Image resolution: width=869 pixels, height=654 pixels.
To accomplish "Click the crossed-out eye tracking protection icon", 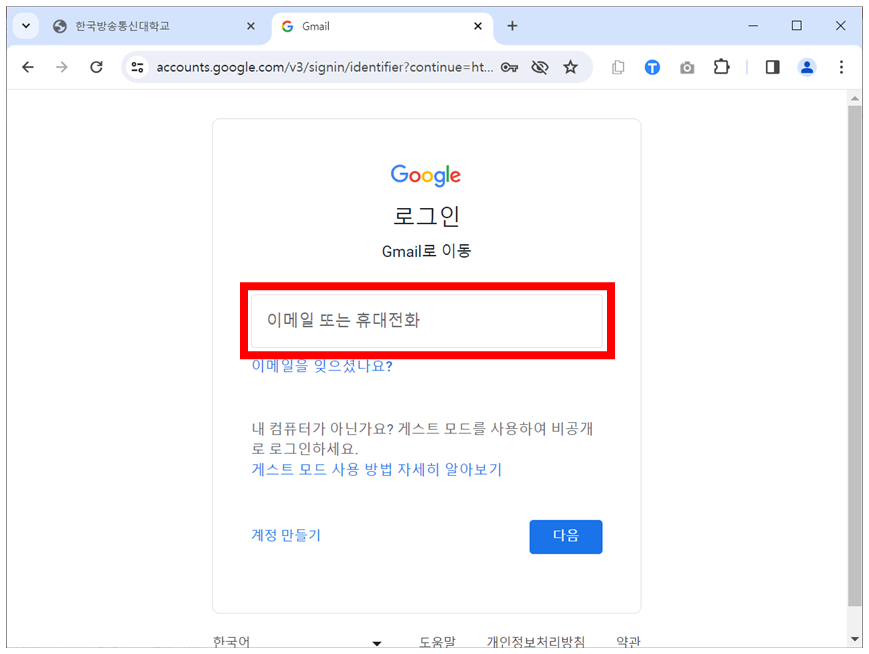I will point(539,67).
